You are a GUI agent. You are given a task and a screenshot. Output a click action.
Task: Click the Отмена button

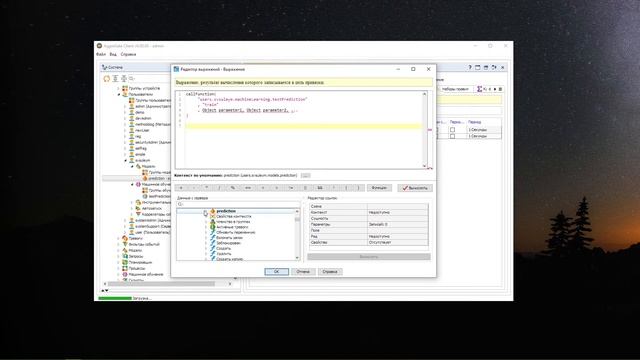[303, 271]
